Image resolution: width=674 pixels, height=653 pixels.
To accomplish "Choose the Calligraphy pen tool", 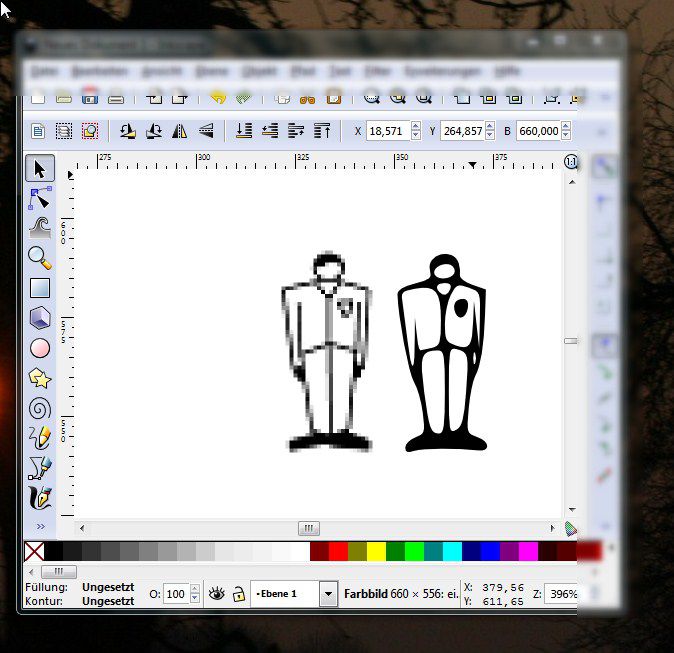I will (40, 497).
